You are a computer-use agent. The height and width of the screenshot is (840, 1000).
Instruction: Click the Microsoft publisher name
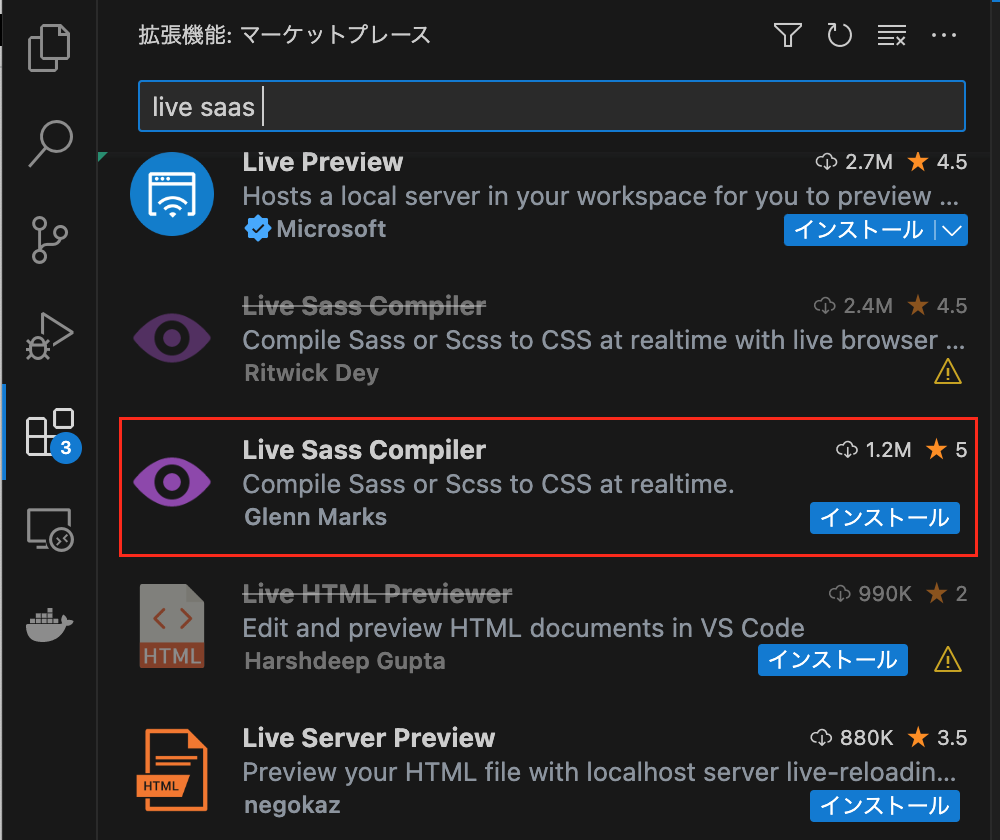pos(331,229)
